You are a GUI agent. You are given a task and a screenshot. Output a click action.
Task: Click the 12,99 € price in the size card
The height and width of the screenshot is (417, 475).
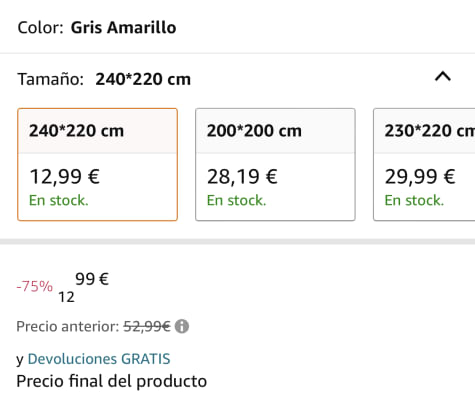coord(65,177)
